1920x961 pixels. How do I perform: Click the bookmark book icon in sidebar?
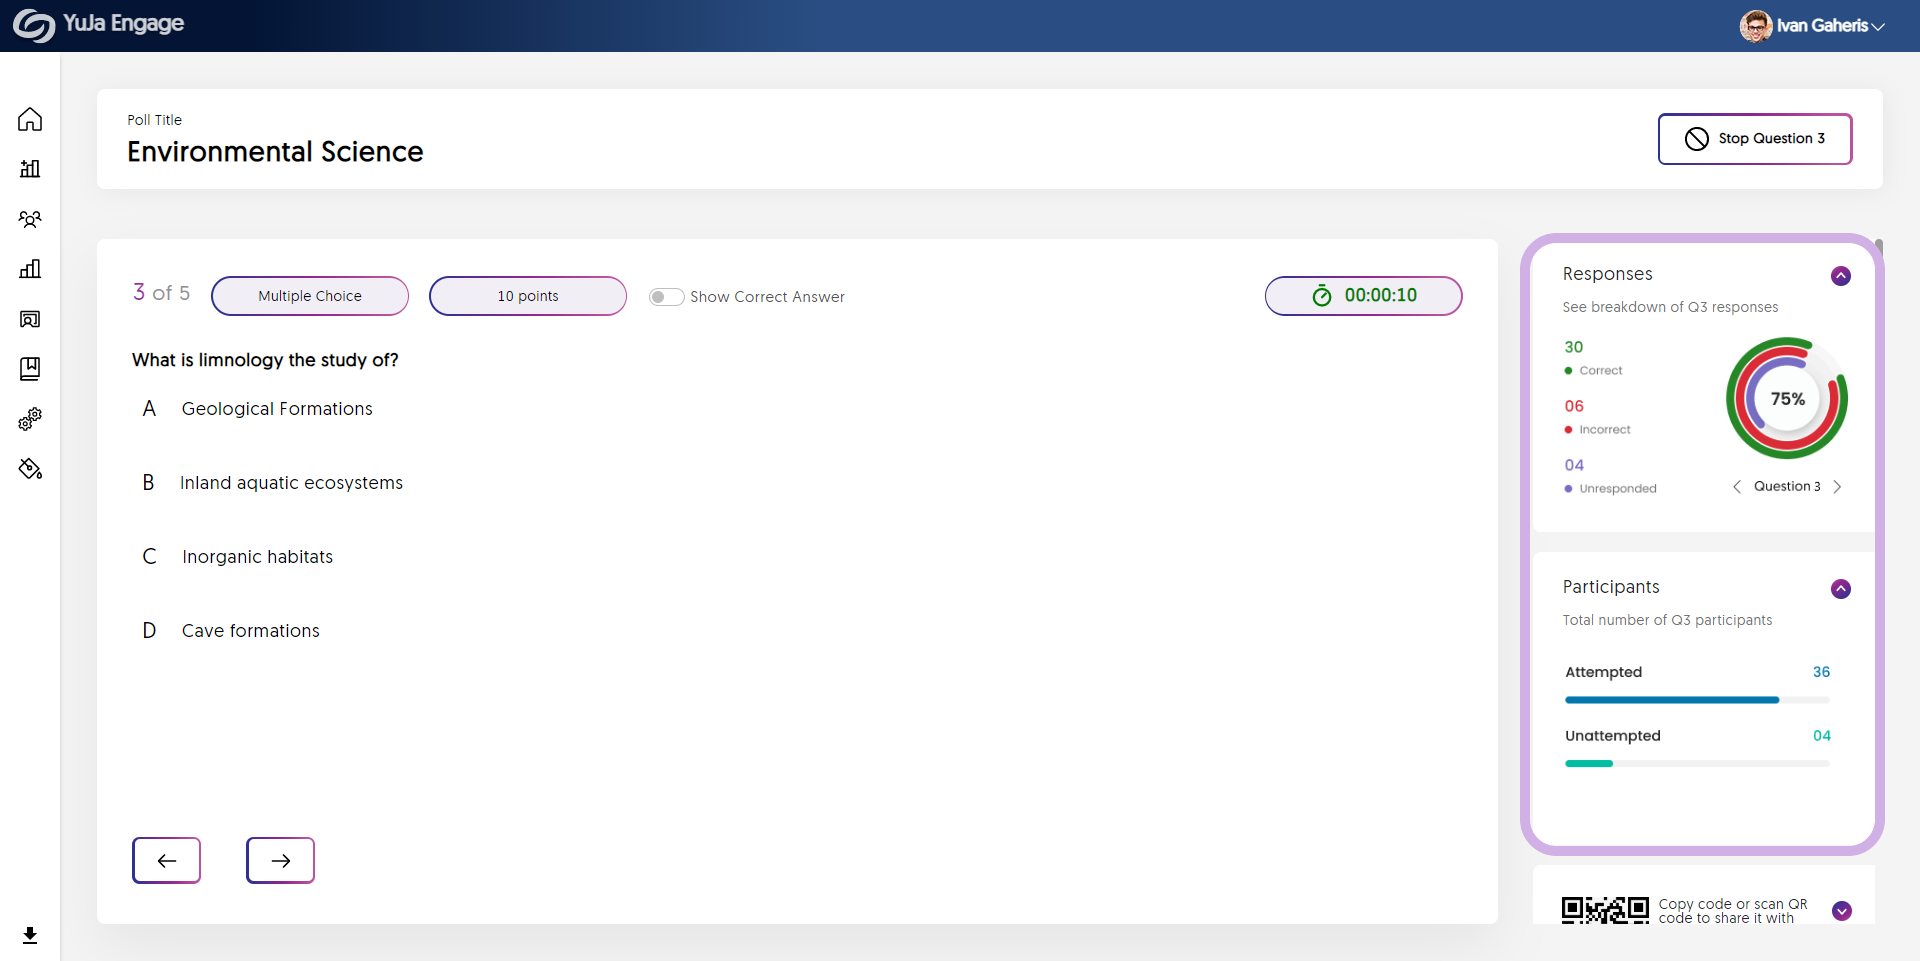30,369
